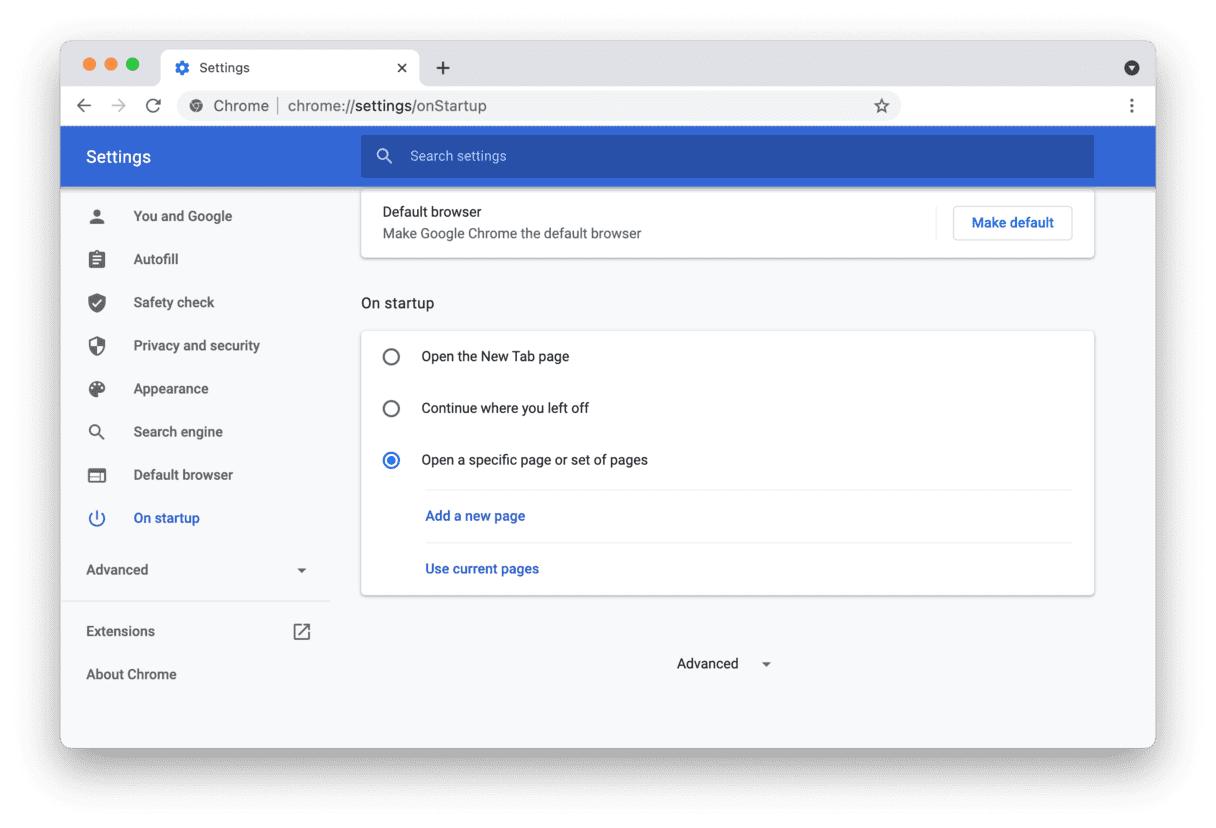
Task: Click Use current pages link
Action: (482, 569)
